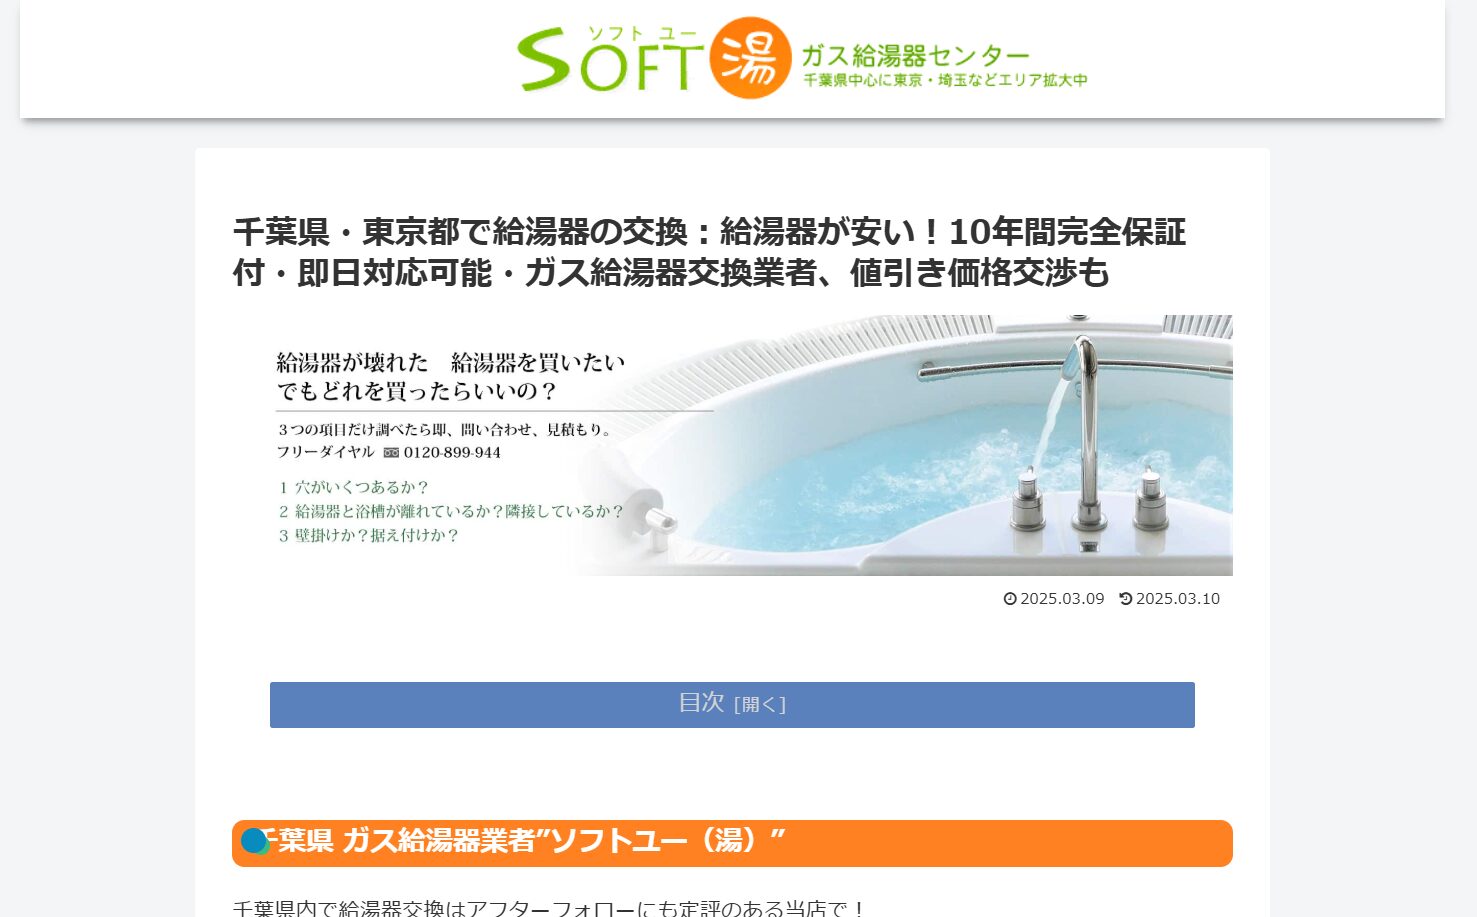This screenshot has width=1477, height=917.
Task: Click the update-history icon beside 2025.03.10
Action: coord(1125,599)
